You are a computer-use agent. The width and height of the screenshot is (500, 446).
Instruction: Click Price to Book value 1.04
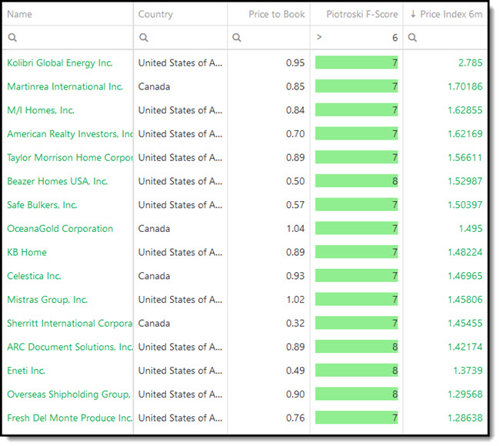coord(296,229)
